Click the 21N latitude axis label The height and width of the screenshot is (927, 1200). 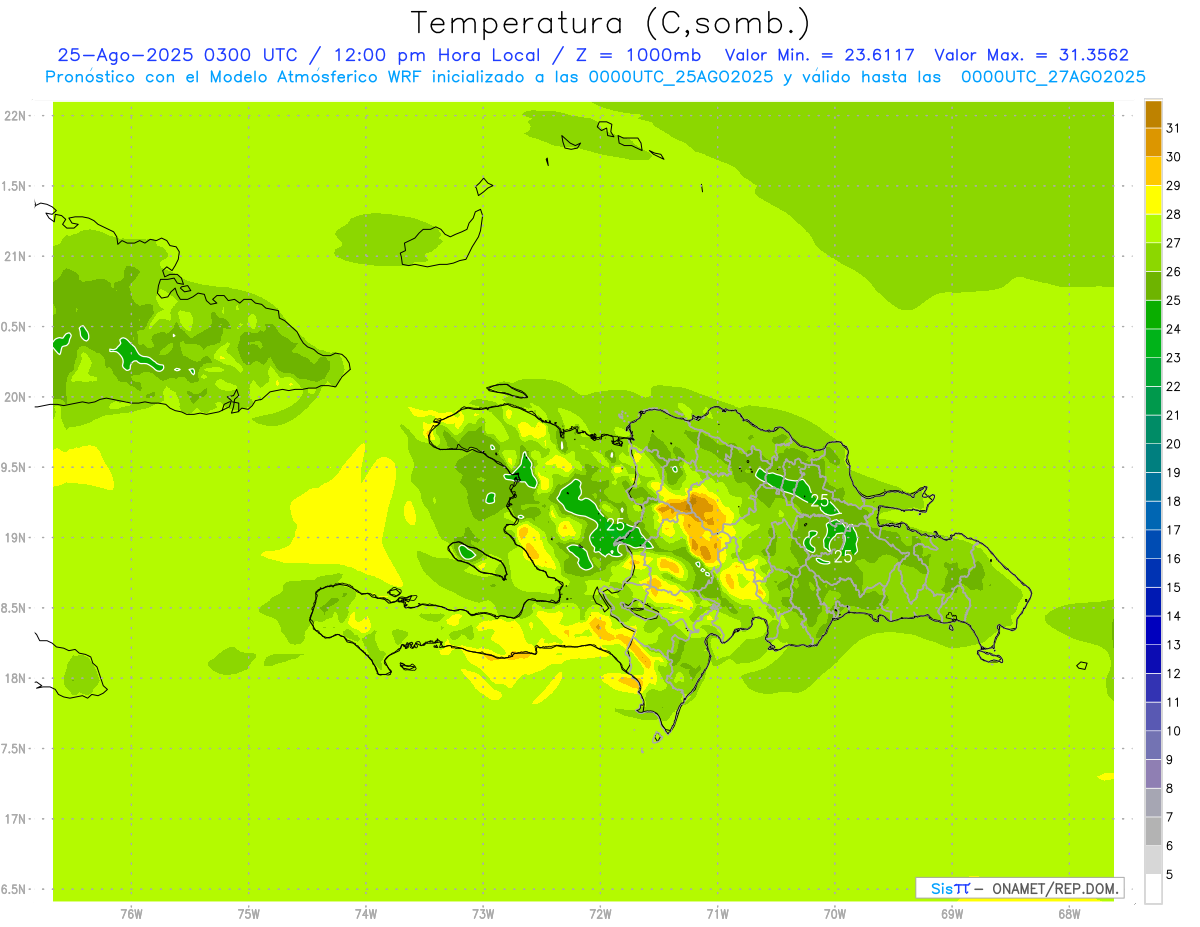coord(15,256)
